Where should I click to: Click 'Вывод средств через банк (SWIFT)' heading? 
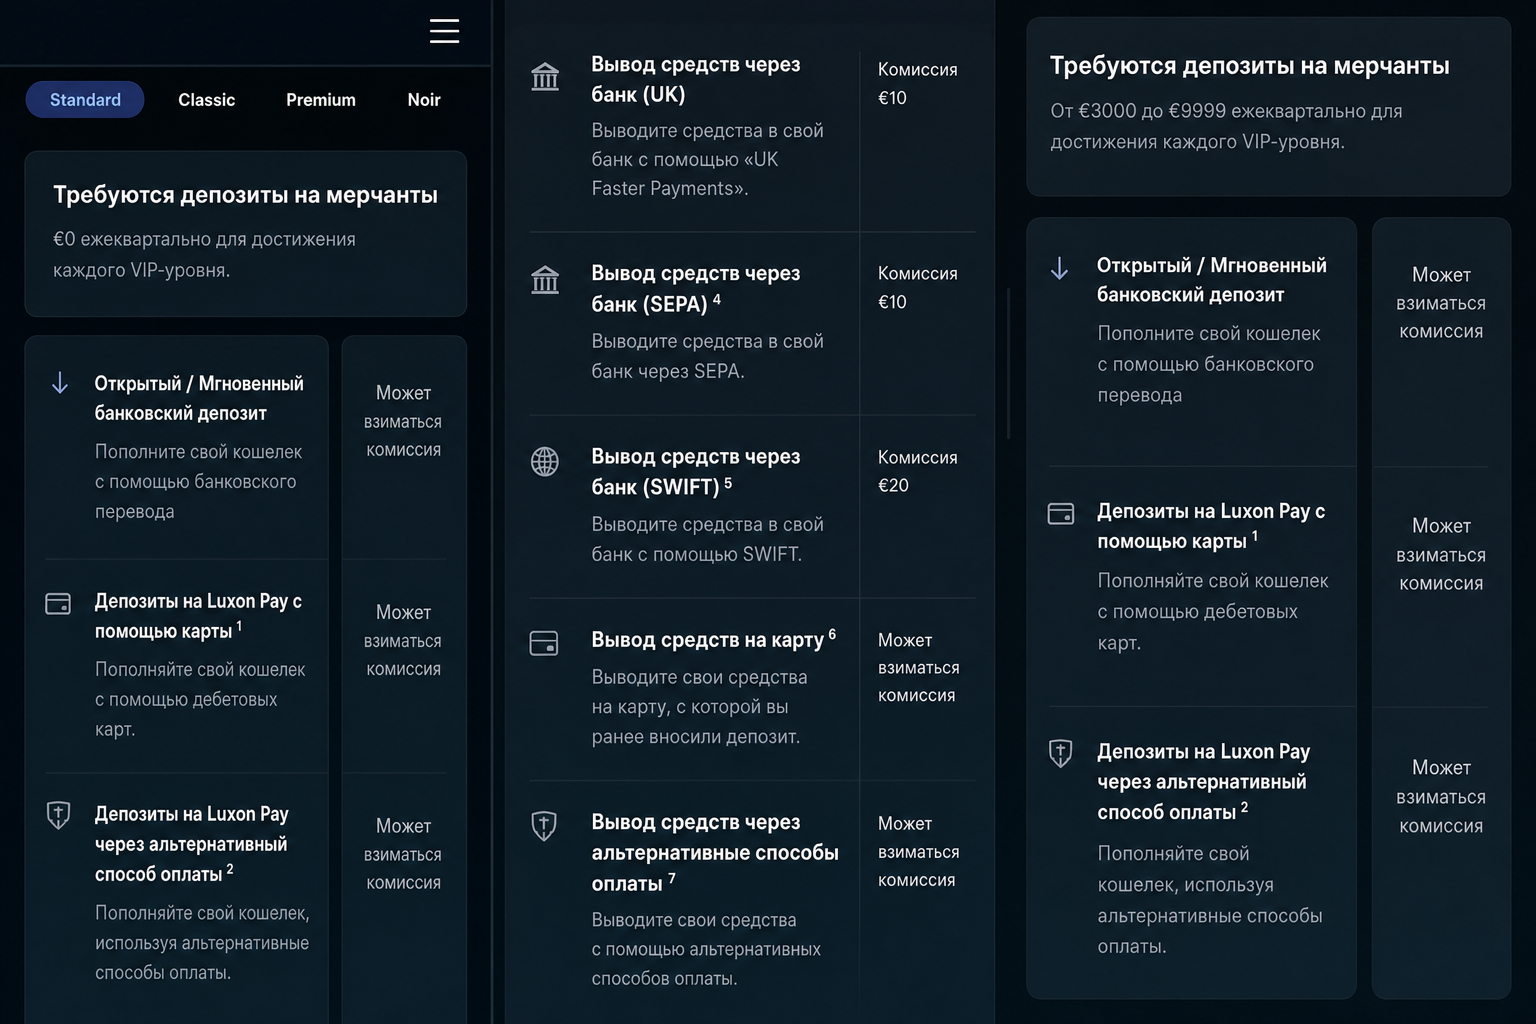pyautogui.click(x=696, y=471)
